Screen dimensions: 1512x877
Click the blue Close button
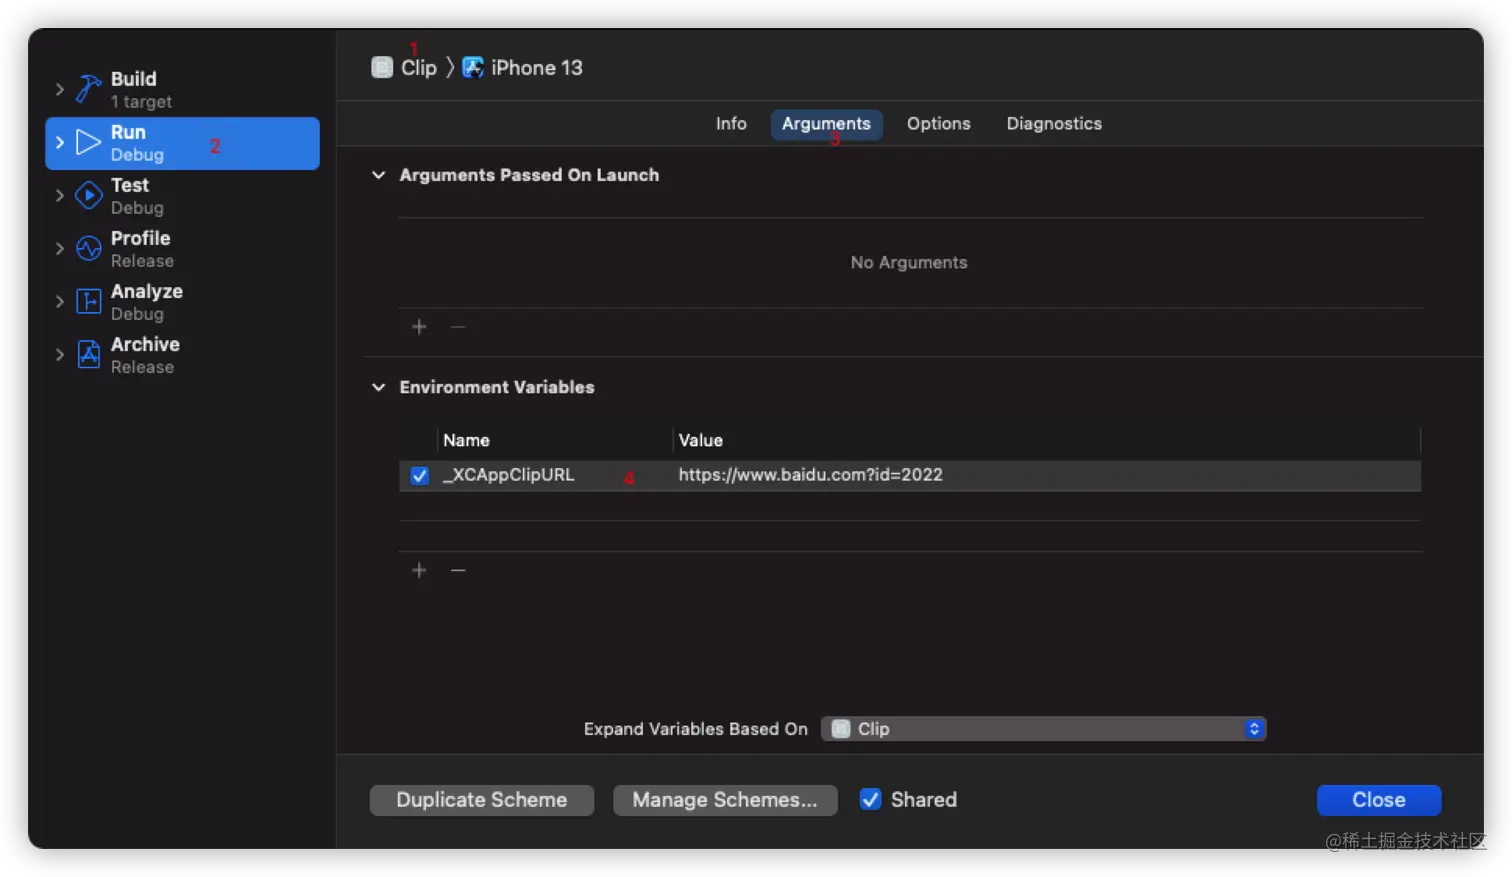1379,800
